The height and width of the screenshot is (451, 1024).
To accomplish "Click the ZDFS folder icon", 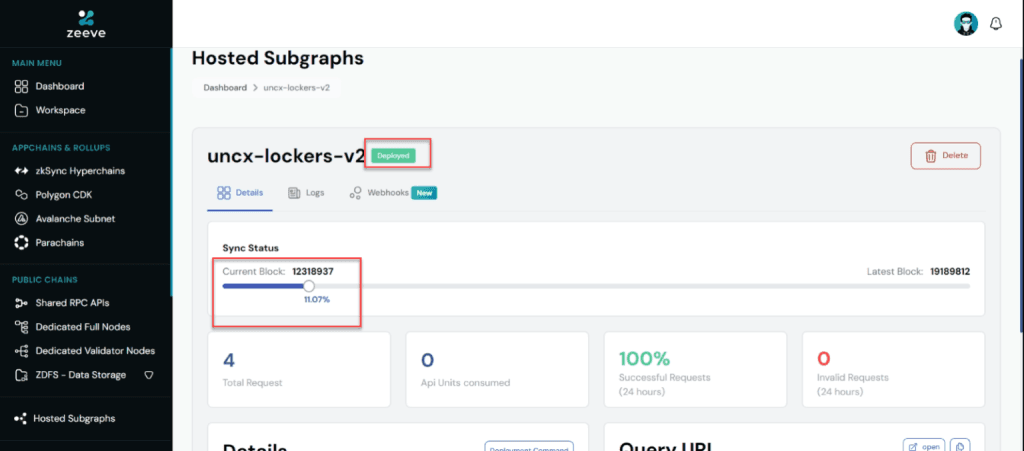I will (21, 375).
